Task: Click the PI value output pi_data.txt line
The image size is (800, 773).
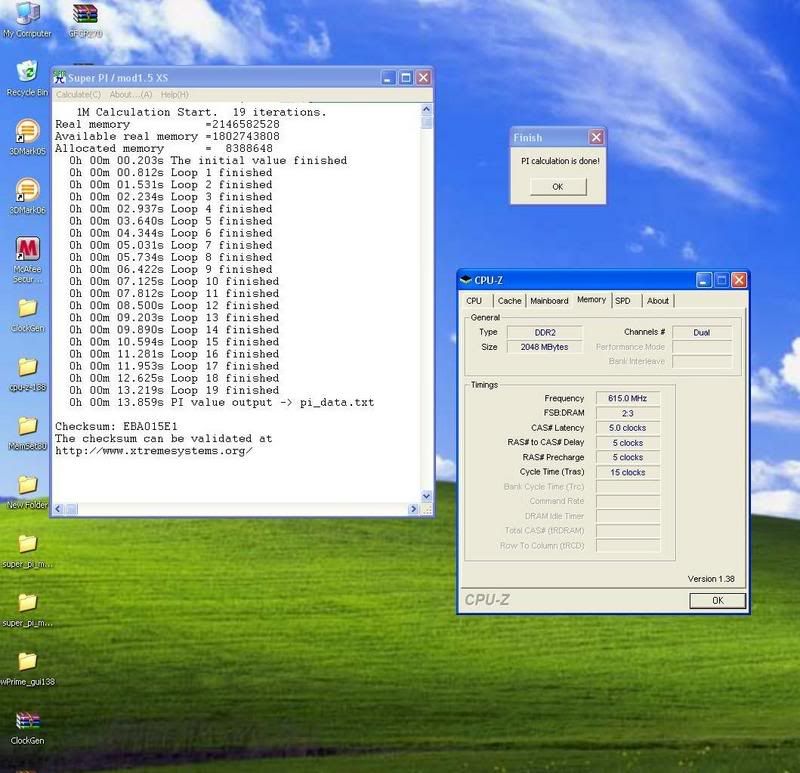Action: pyautogui.click(x=221, y=402)
